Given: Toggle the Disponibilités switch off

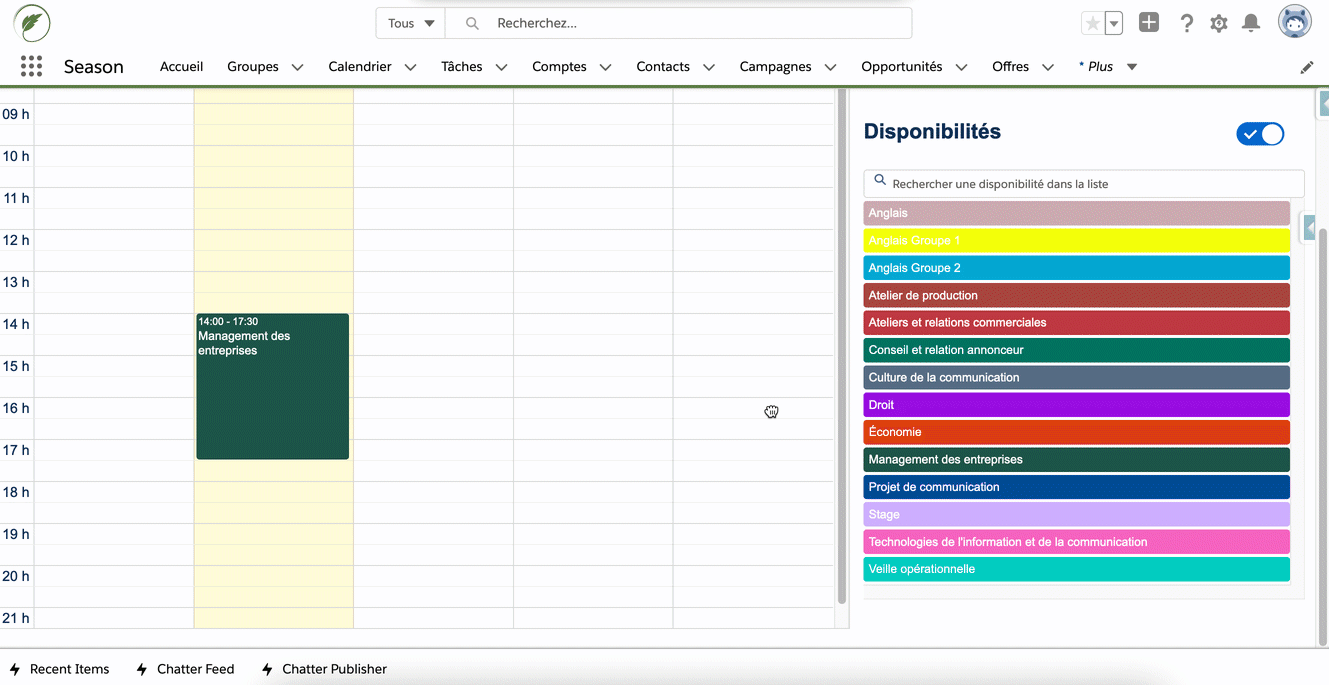Looking at the screenshot, I should (1259, 133).
